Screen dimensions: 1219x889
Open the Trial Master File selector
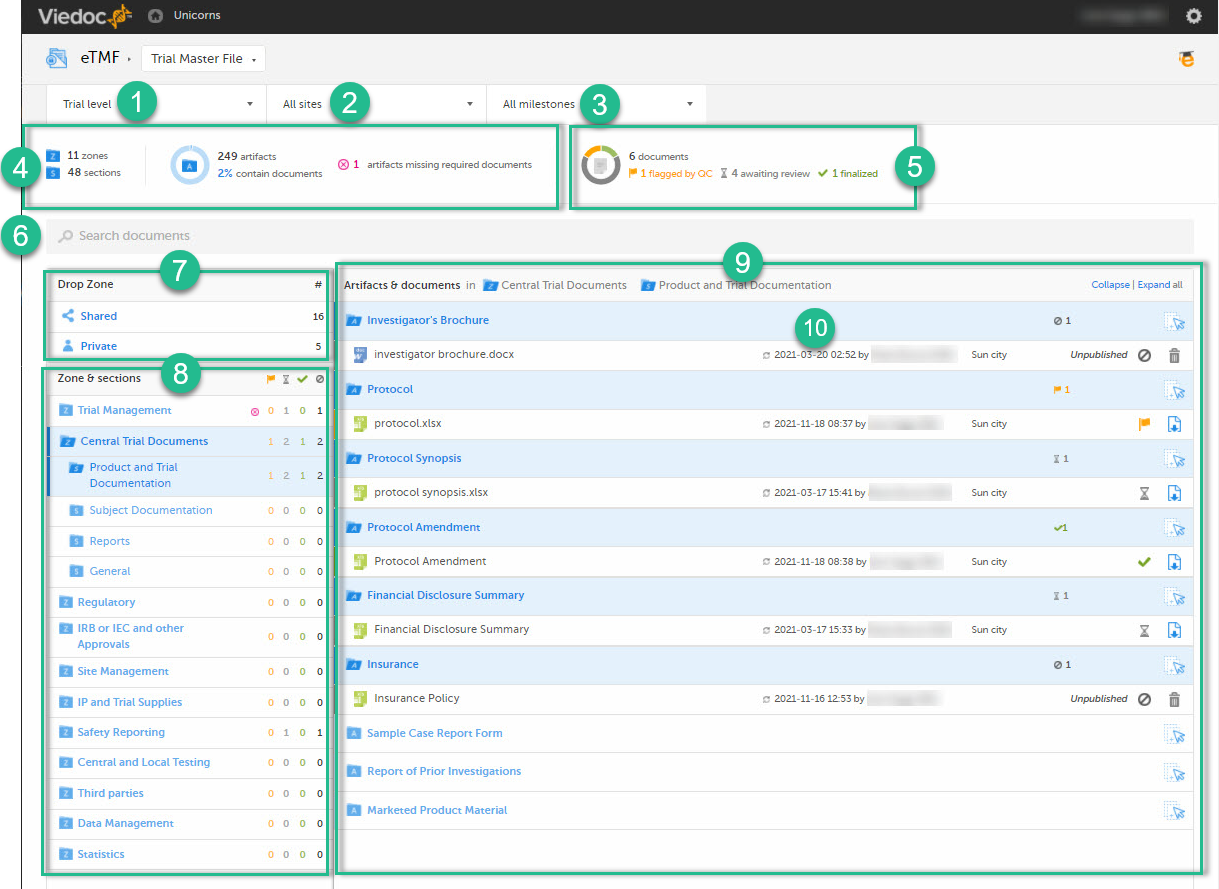(203, 59)
